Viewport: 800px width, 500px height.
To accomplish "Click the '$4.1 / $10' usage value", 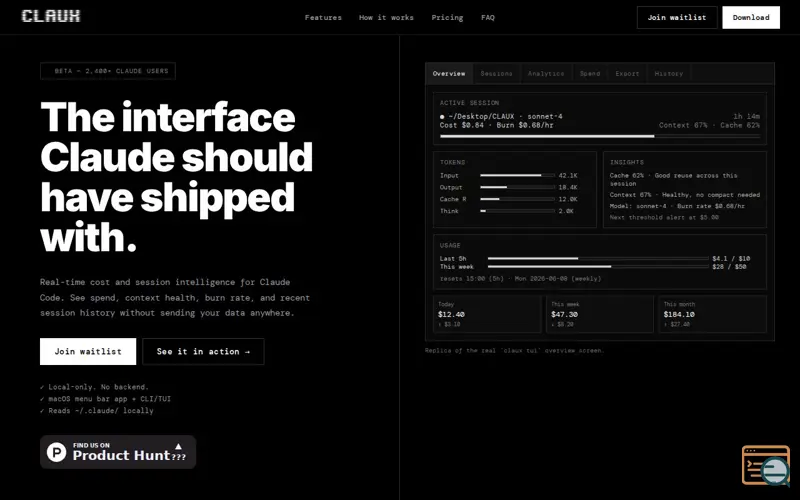I will pos(731,259).
